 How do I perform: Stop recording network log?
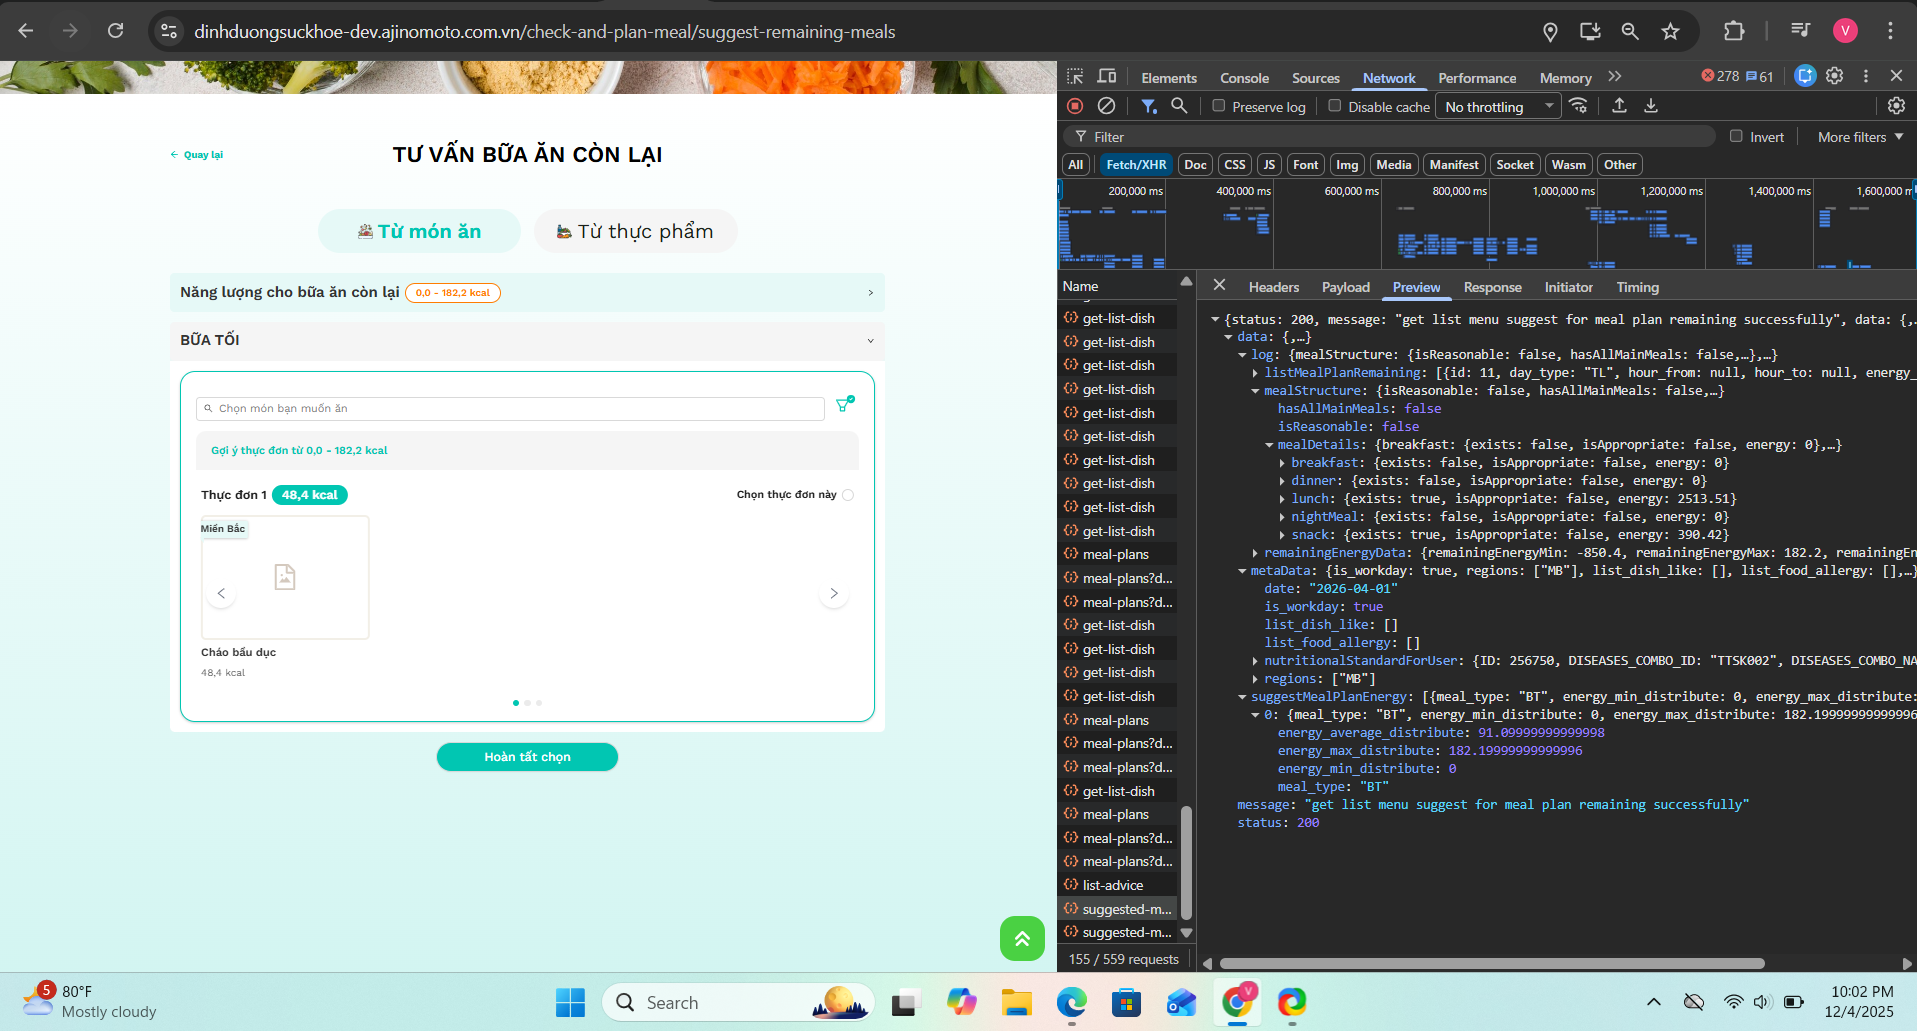(1075, 106)
